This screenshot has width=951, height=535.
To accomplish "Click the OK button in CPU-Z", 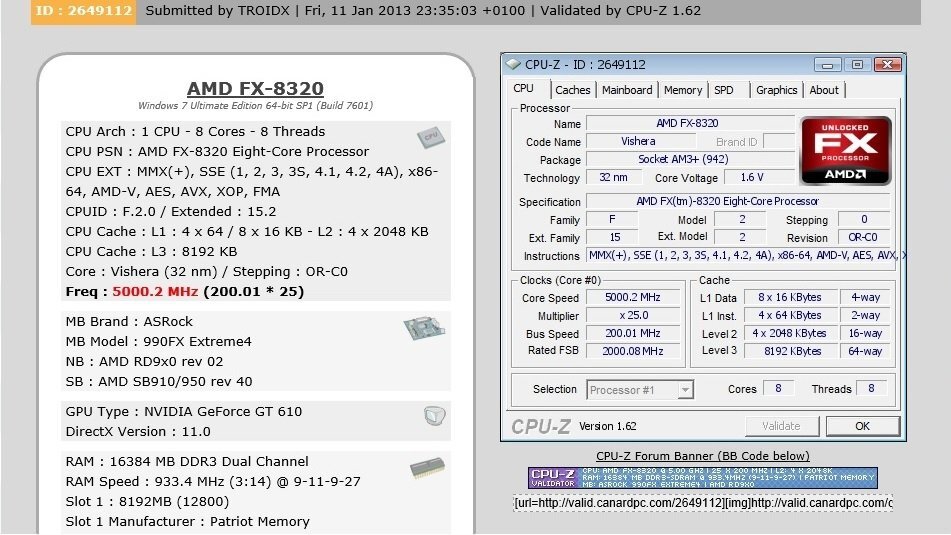I will tap(862, 426).
